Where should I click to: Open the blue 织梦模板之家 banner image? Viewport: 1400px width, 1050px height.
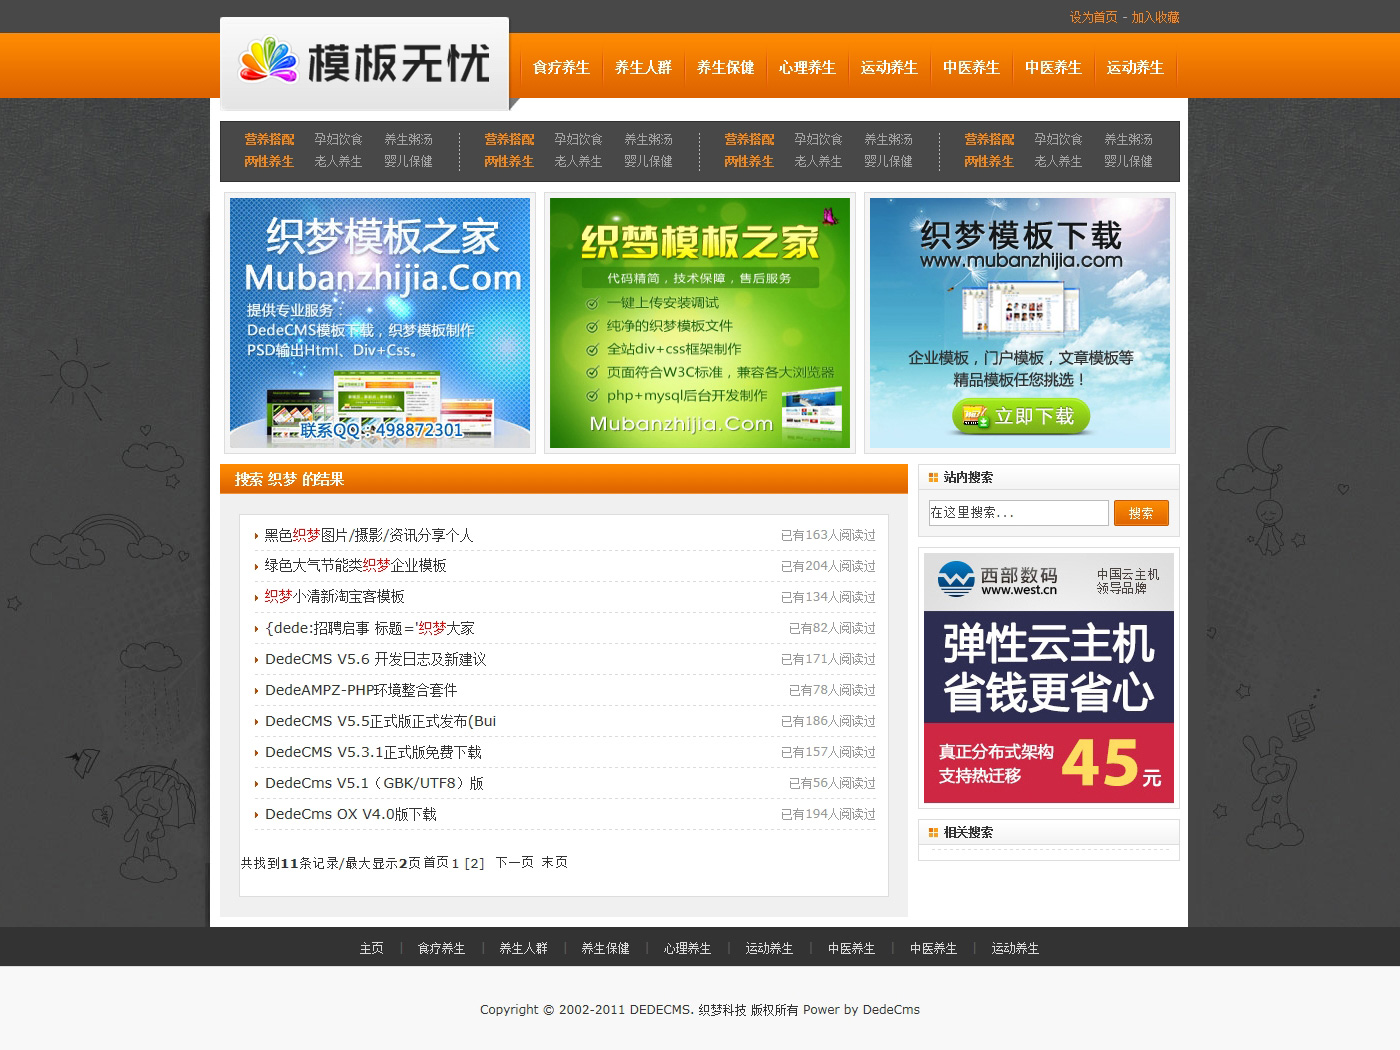(380, 322)
